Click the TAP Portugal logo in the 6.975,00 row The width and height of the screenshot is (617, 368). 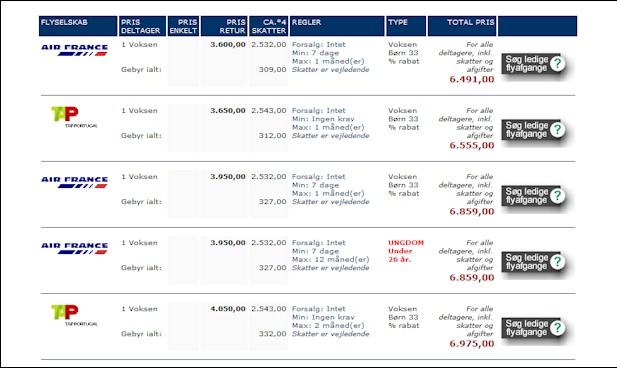point(74,315)
